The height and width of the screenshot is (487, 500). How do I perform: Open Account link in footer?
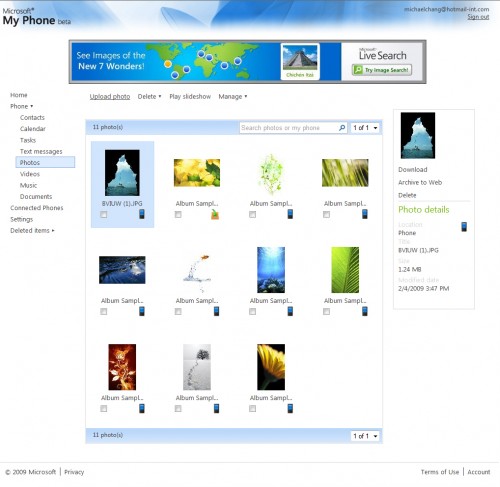tap(479, 472)
